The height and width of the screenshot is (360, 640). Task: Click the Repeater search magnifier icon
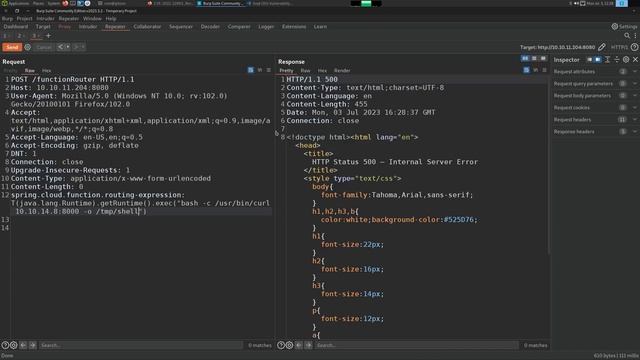(x=627, y=36)
